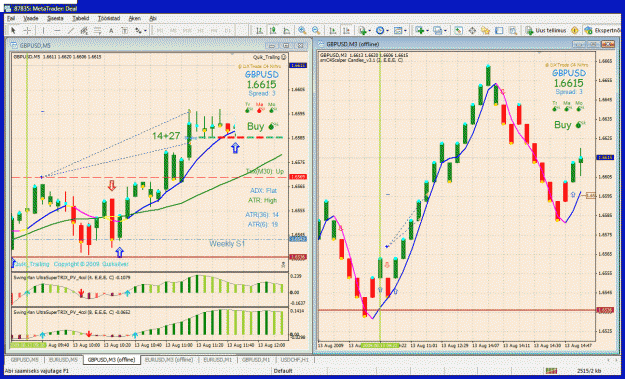Click the Quik_Trailing expert label
Viewport: 625px width, 379px height.
click(x=269, y=57)
